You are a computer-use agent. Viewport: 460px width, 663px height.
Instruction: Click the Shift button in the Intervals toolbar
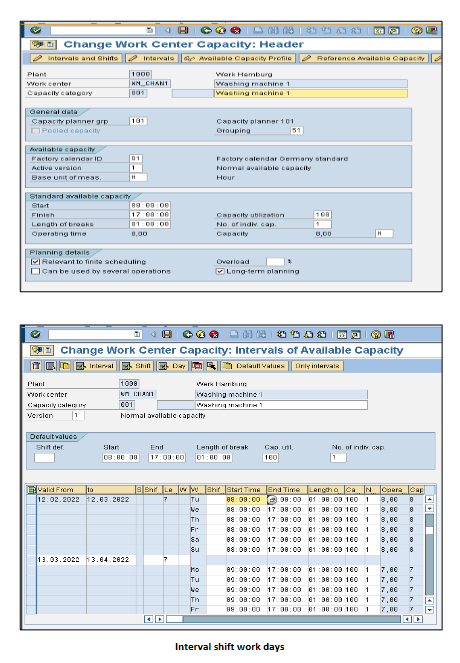[x=136, y=366]
